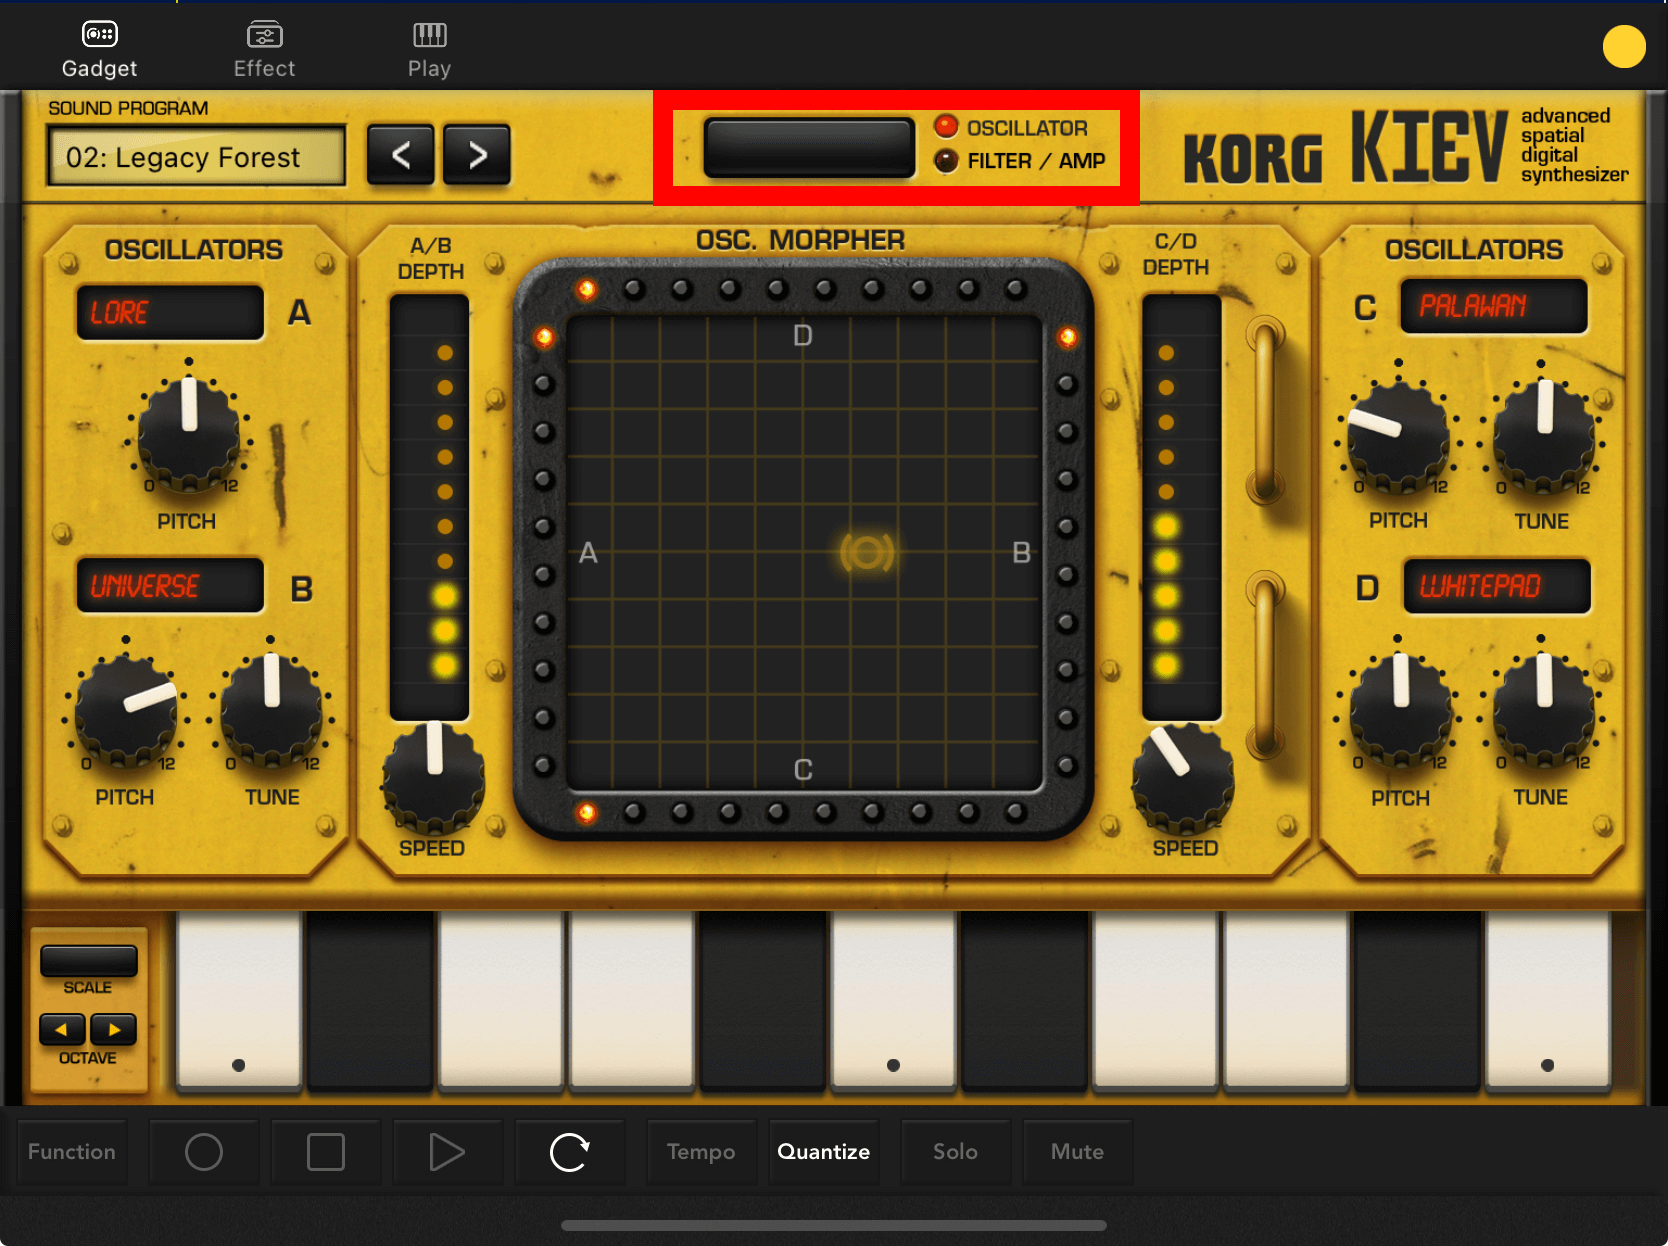Toggle Solo for this gadget

pyautogui.click(x=956, y=1152)
